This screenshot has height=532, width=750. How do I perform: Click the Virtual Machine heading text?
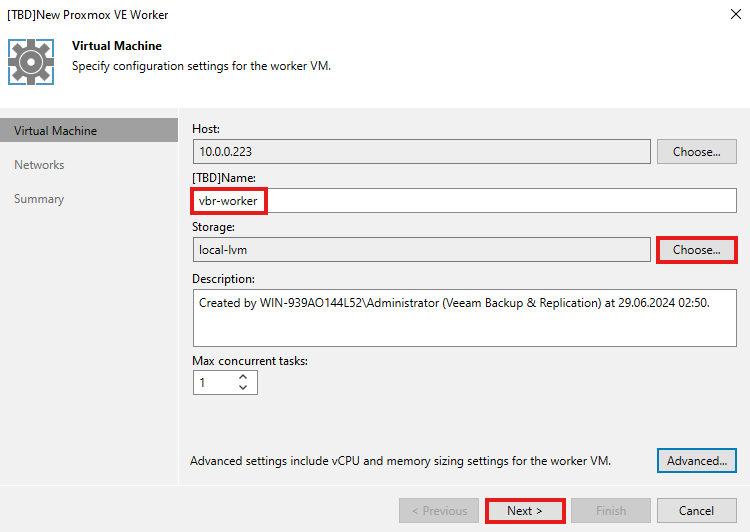(x=117, y=46)
